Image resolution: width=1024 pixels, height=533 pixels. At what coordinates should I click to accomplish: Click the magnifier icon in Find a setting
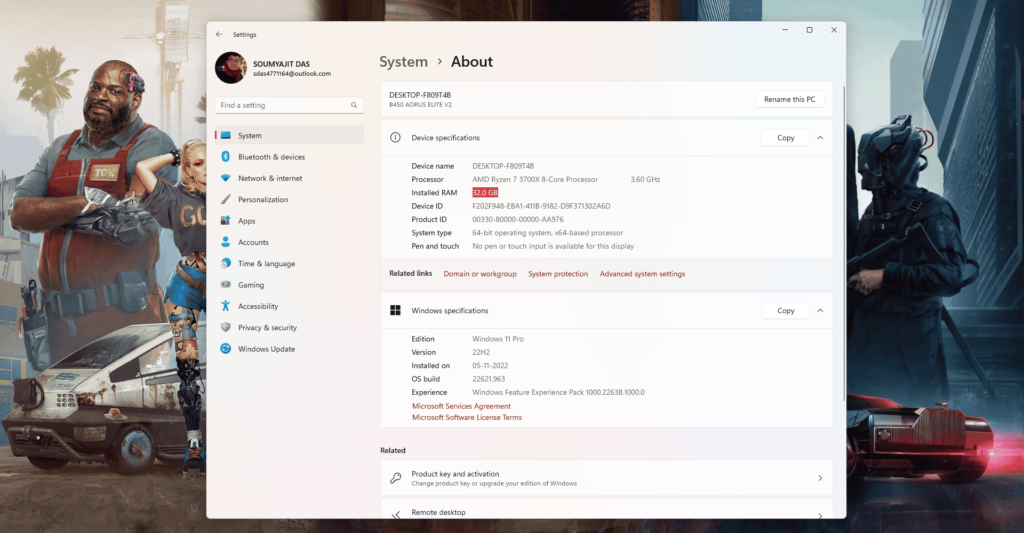[354, 105]
